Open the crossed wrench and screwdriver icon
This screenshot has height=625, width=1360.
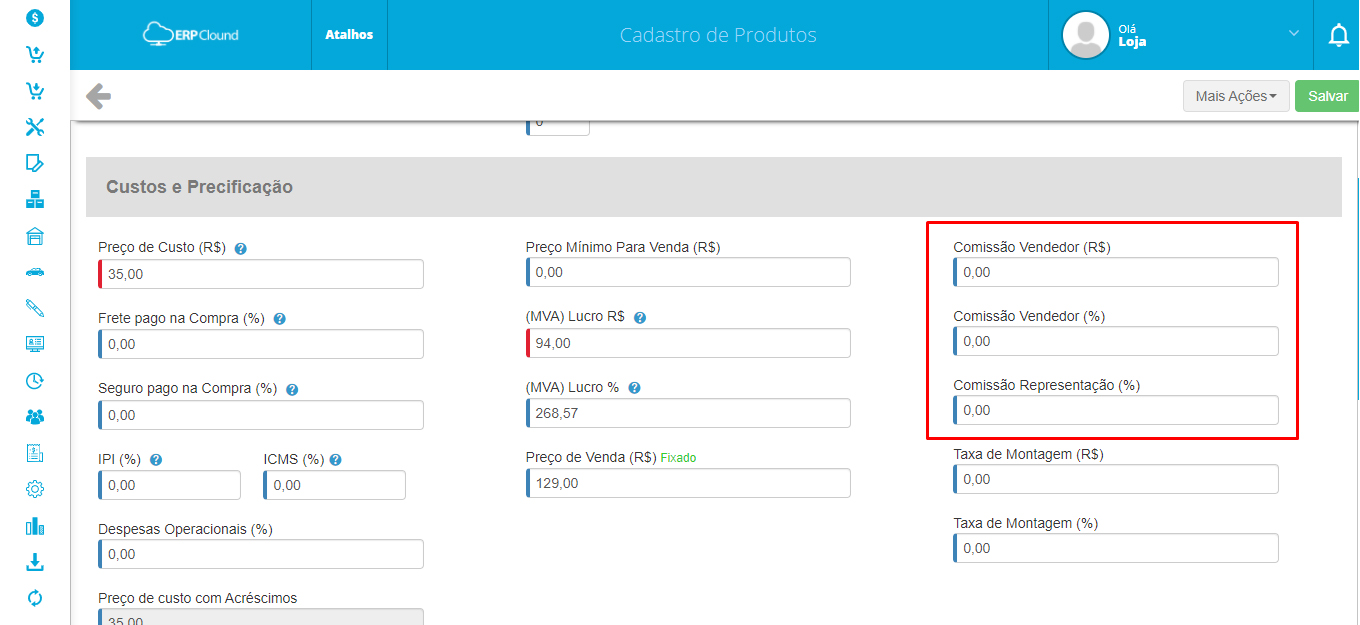click(35, 127)
